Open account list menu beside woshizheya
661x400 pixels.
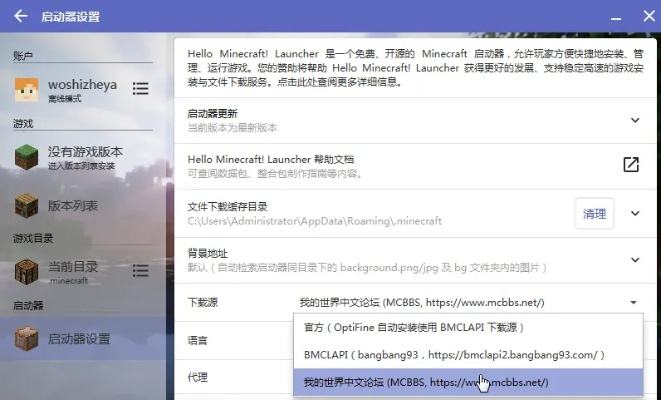[140, 89]
